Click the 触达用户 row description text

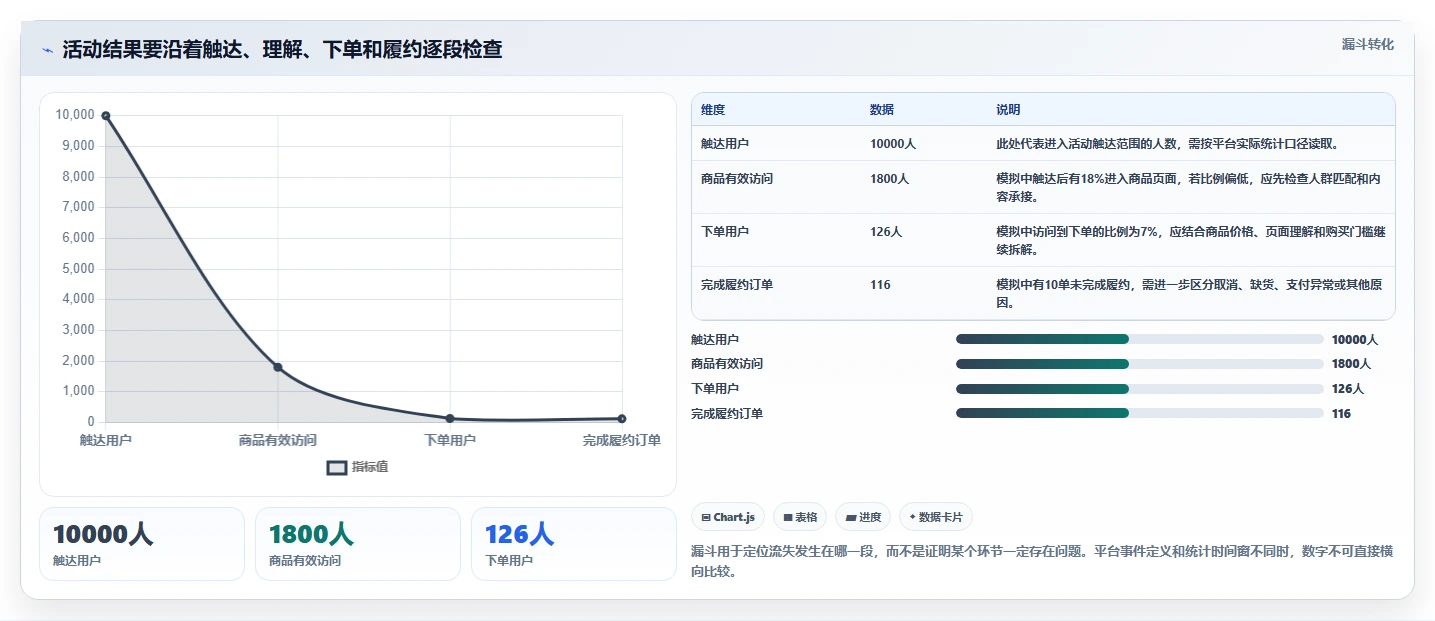point(1167,144)
